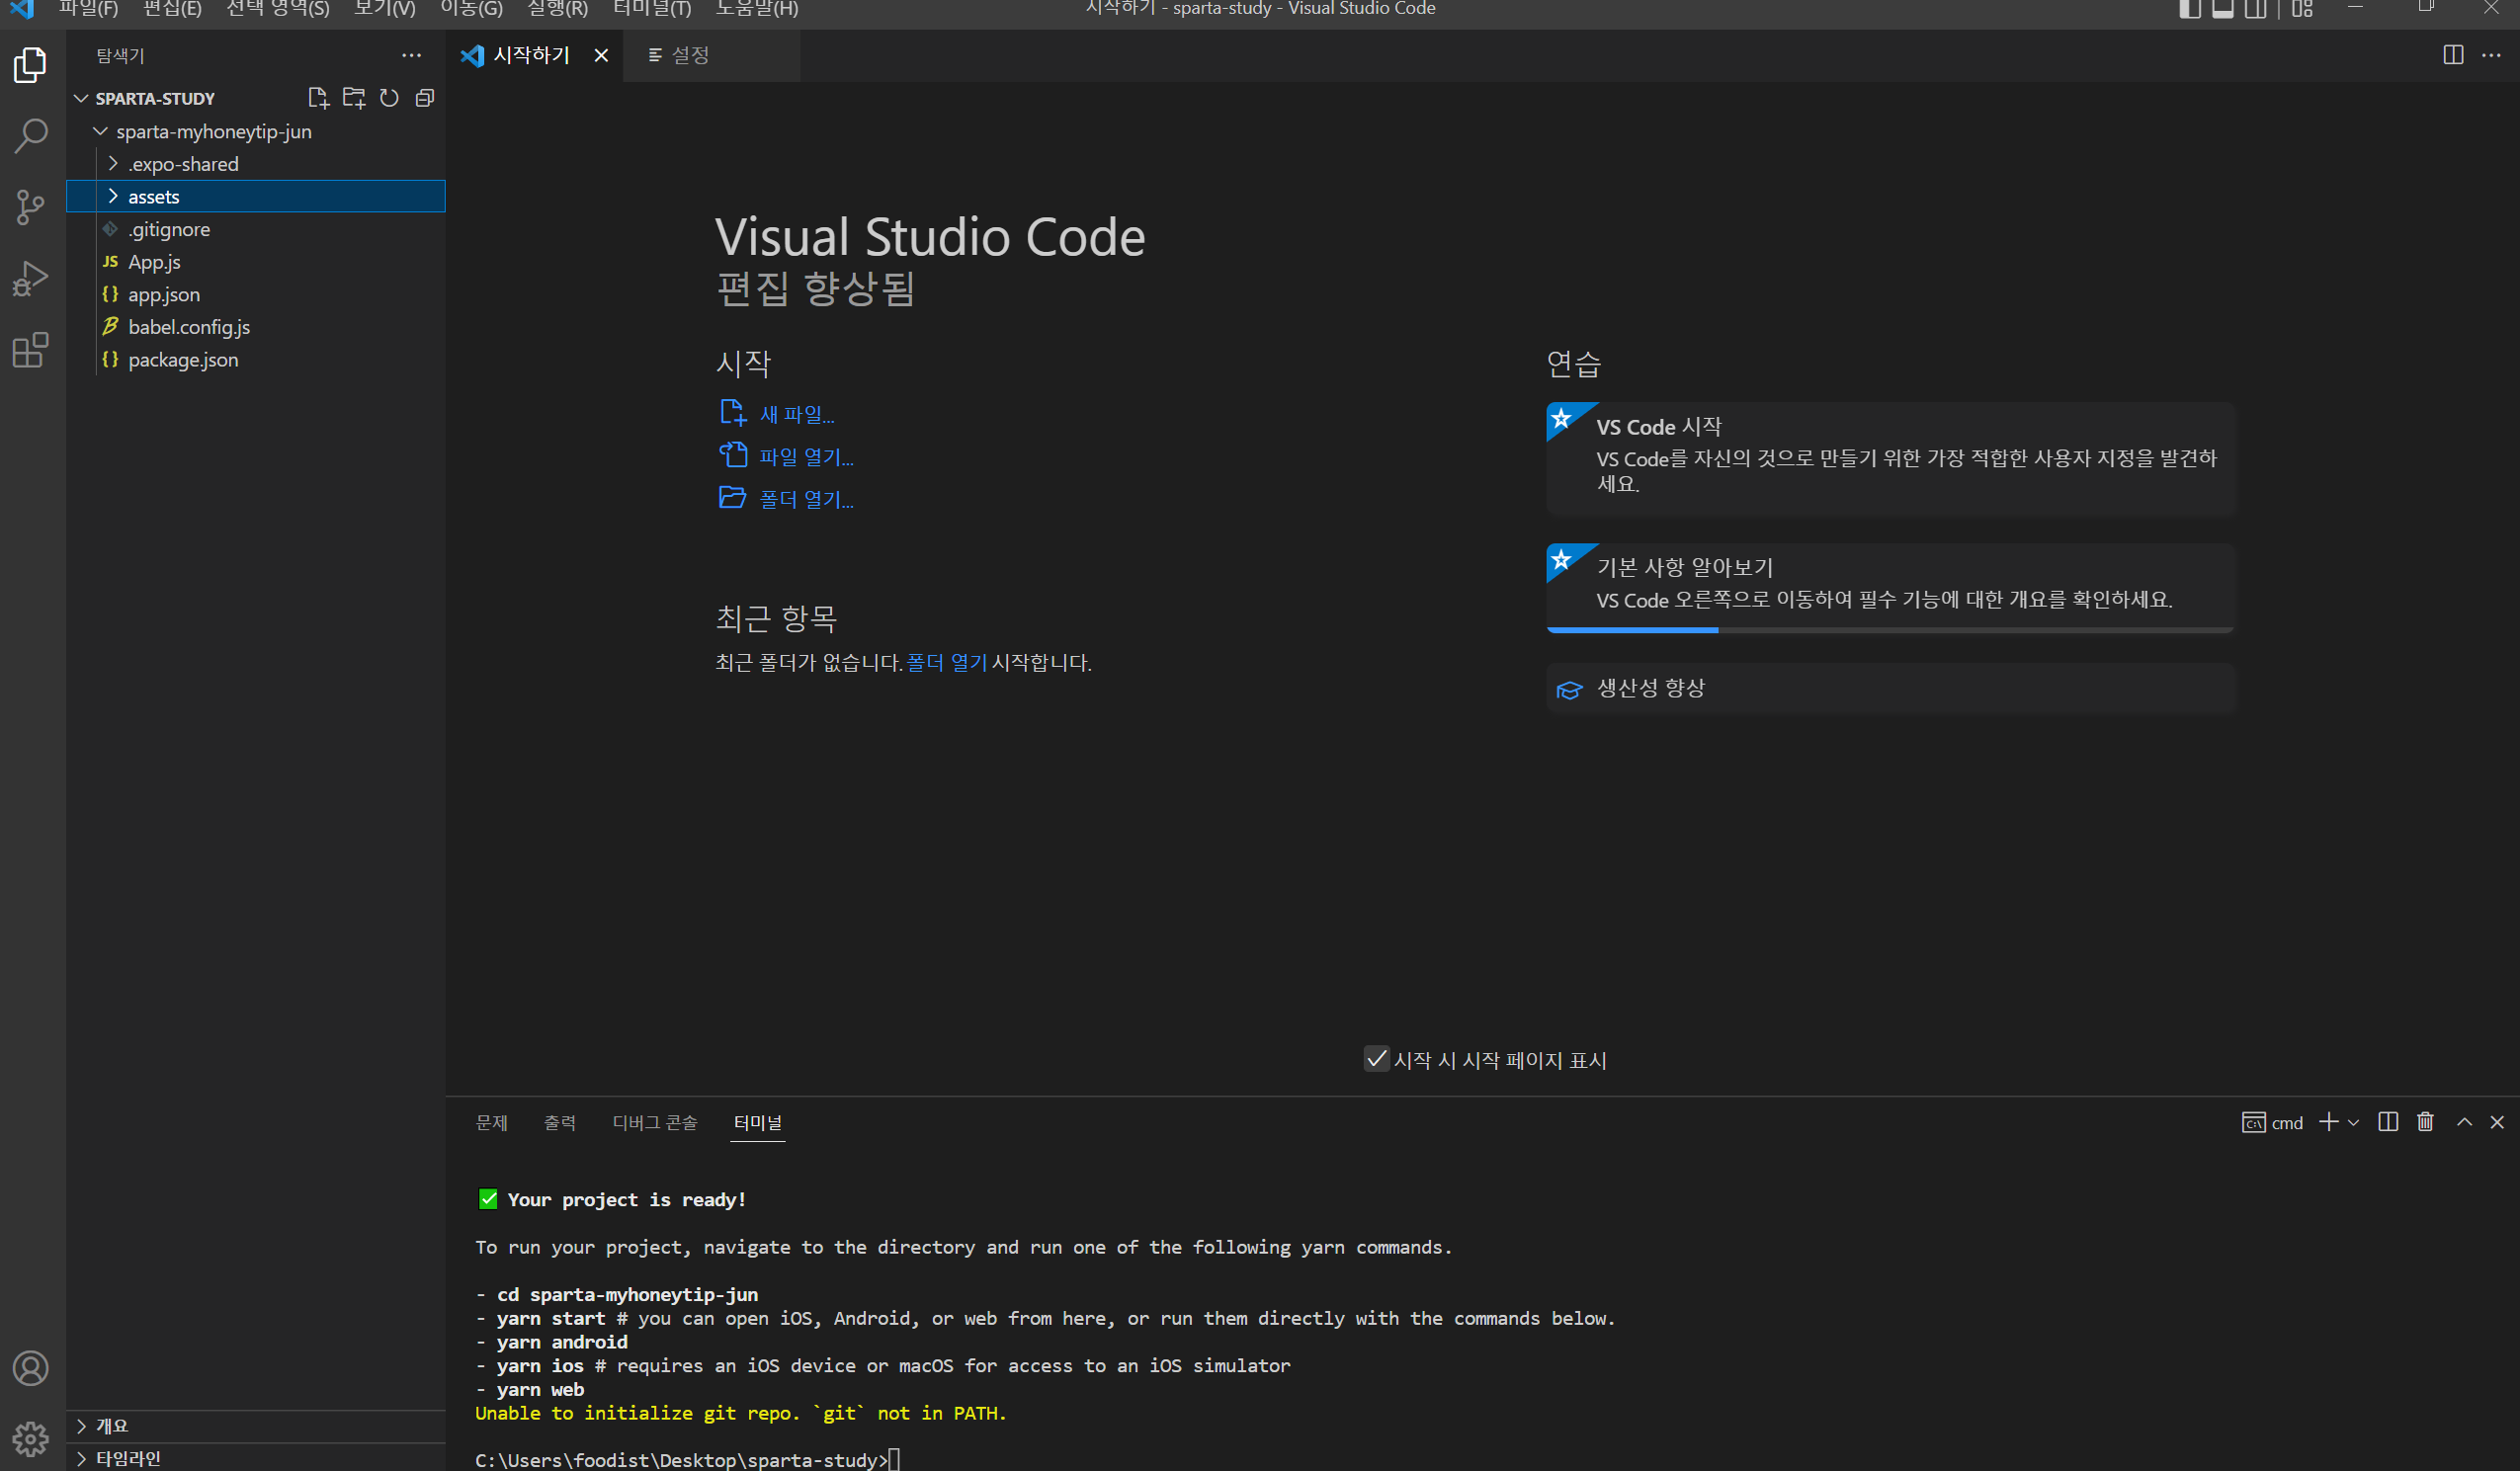Open the 편집(E) menu
The height and width of the screenshot is (1471, 2520).
click(x=172, y=9)
